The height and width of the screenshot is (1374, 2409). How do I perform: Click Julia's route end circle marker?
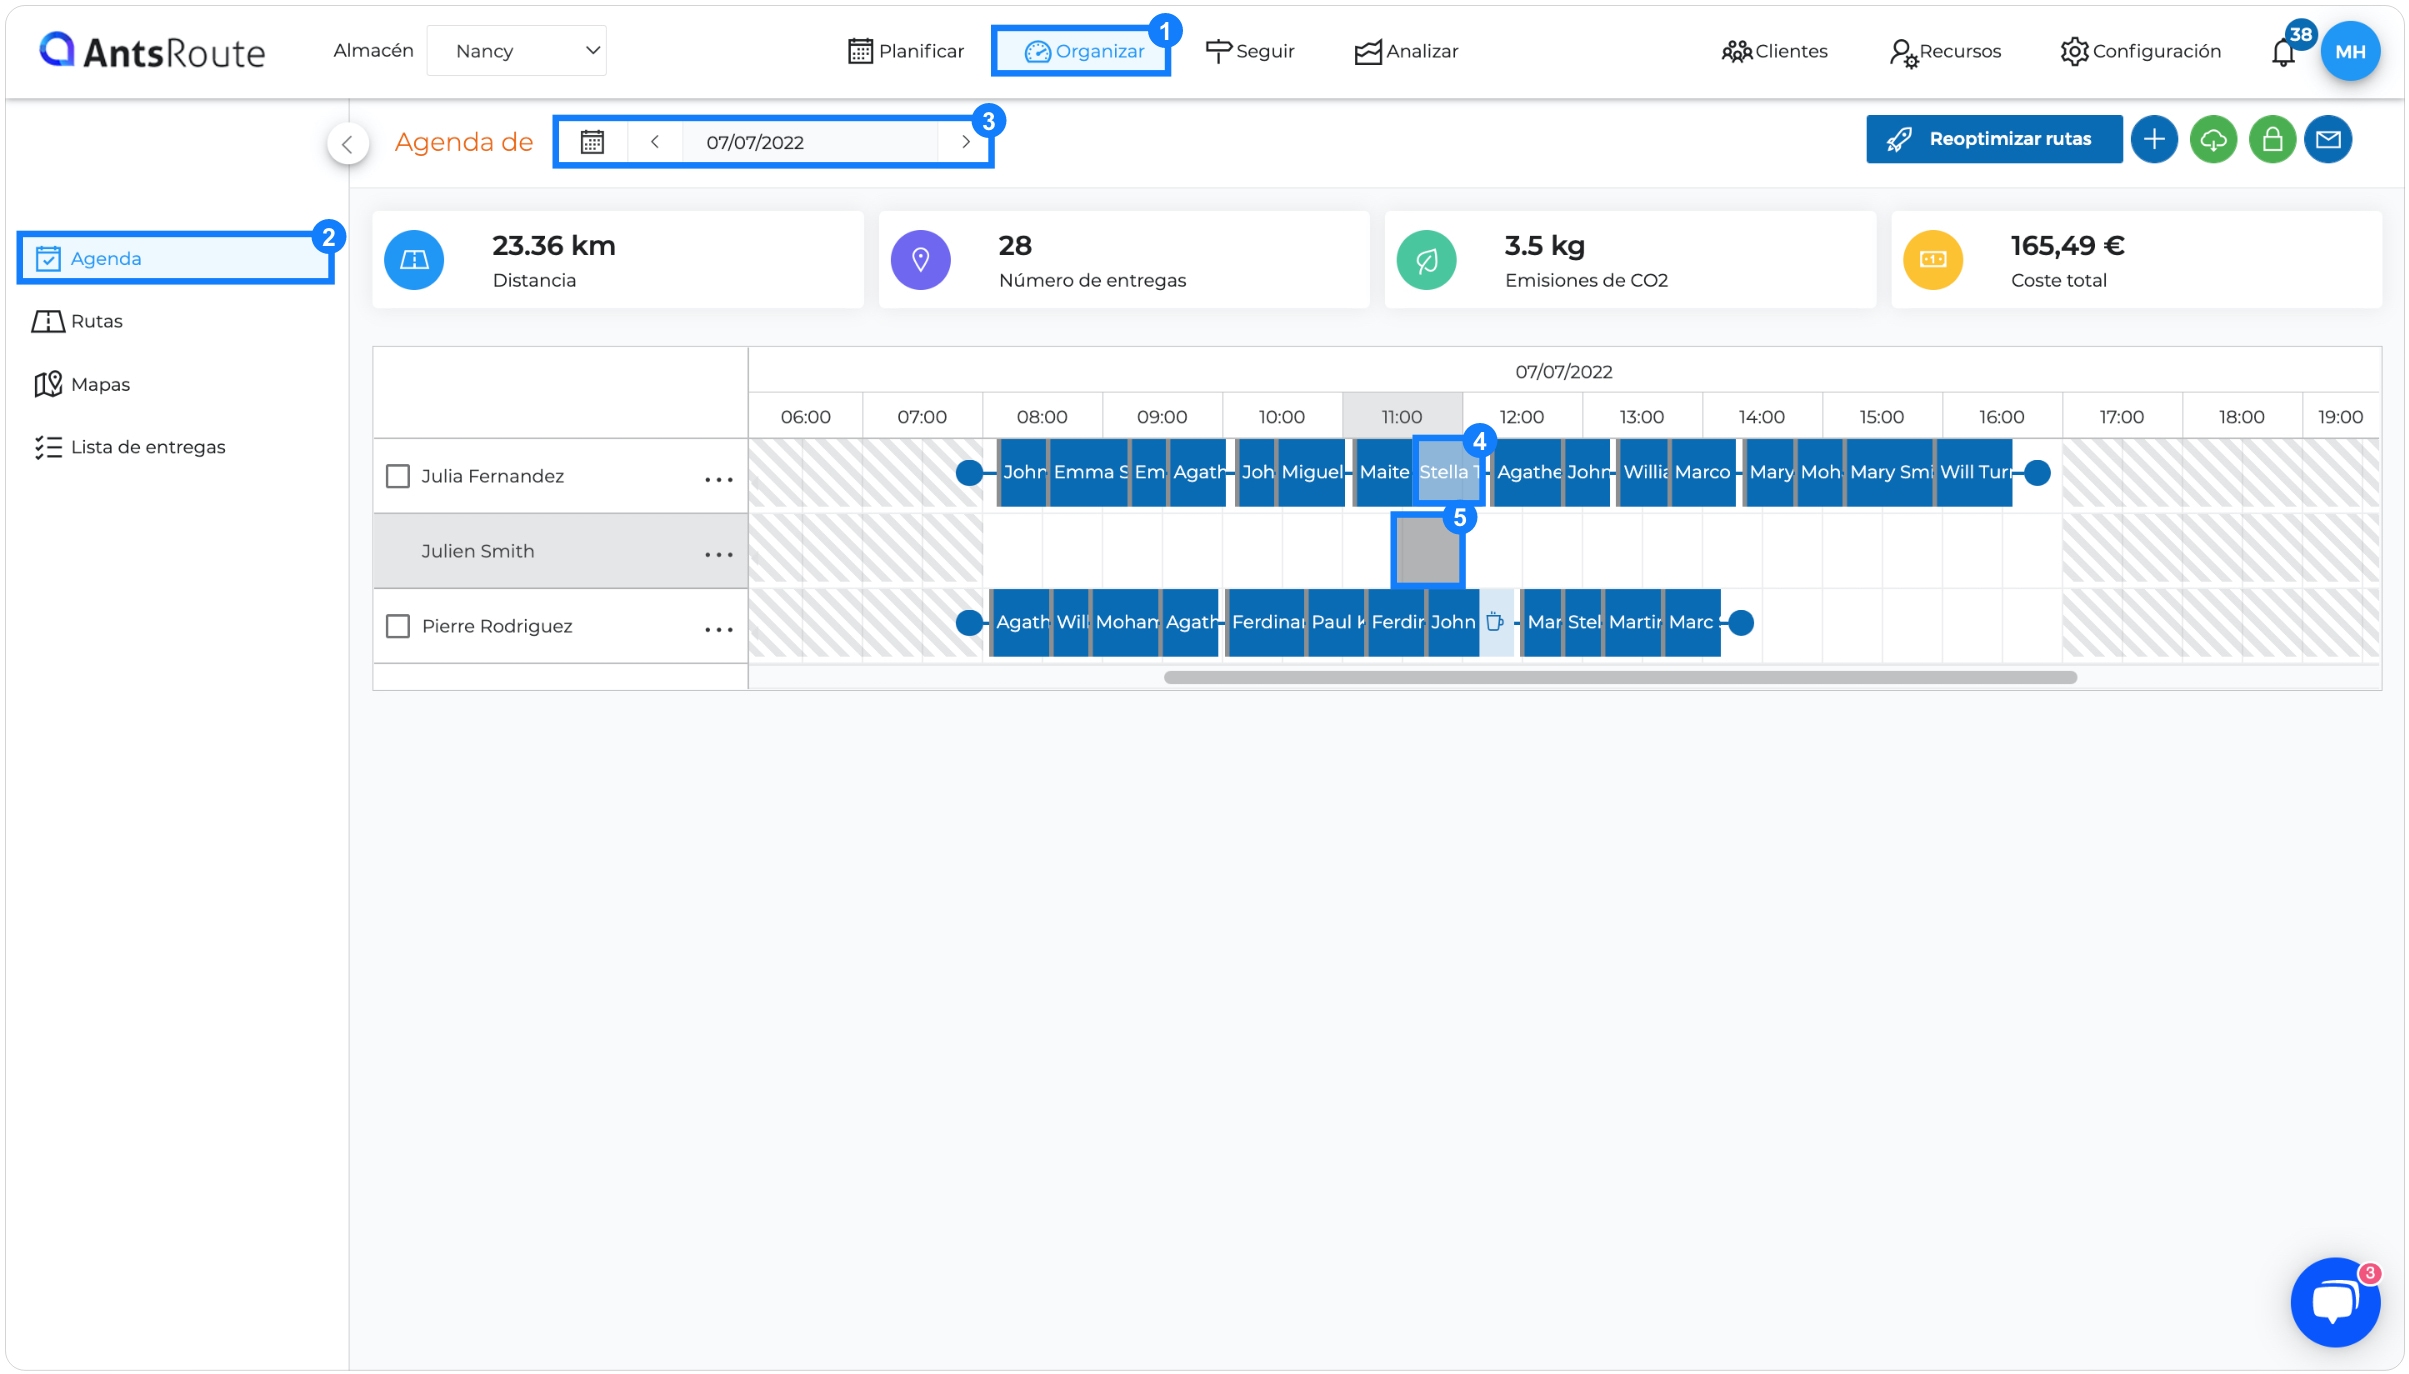[2037, 472]
